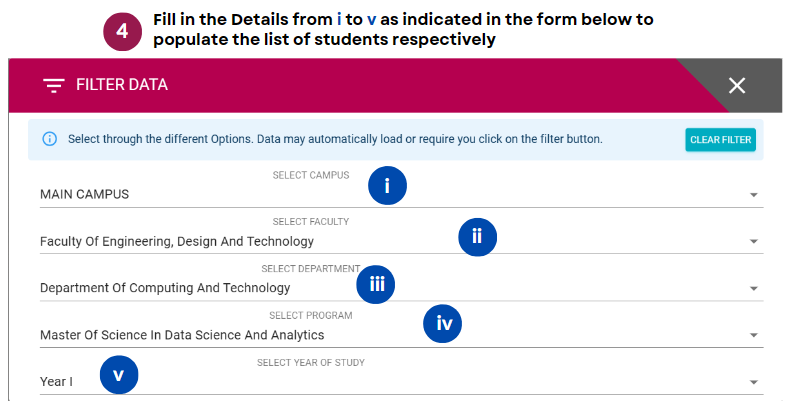Expand the Select Year of Study arrow
This screenshot has height=410, width=788.
pos(753,382)
